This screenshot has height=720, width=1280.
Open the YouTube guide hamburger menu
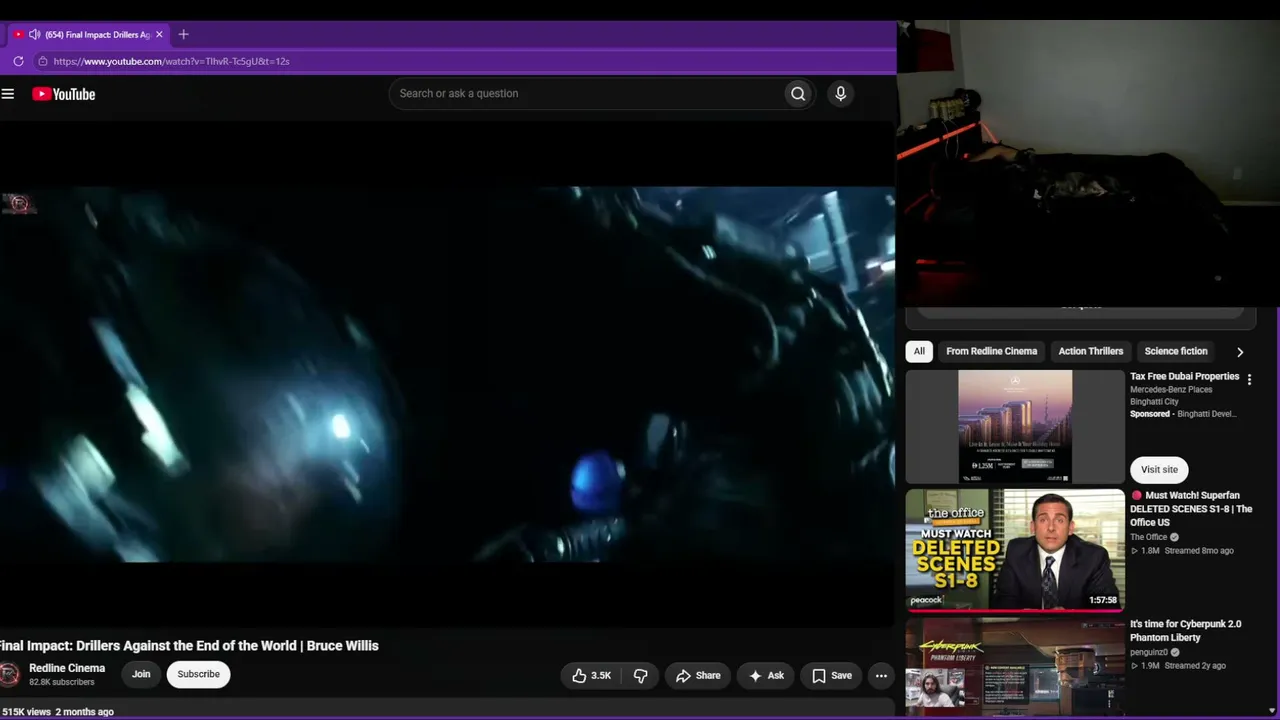click(x=8, y=94)
